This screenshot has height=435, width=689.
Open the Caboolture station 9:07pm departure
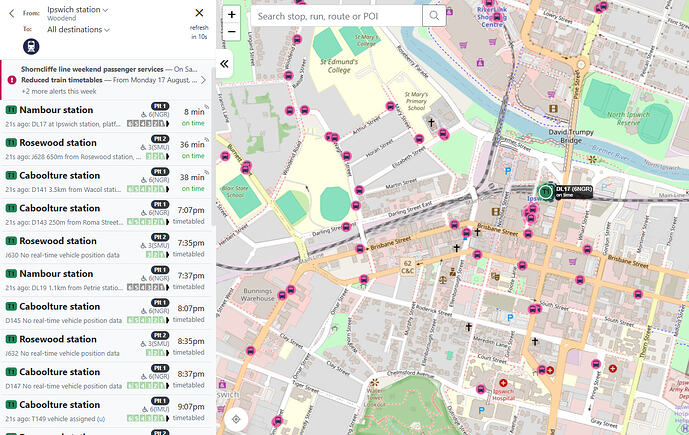pyautogui.click(x=106, y=411)
